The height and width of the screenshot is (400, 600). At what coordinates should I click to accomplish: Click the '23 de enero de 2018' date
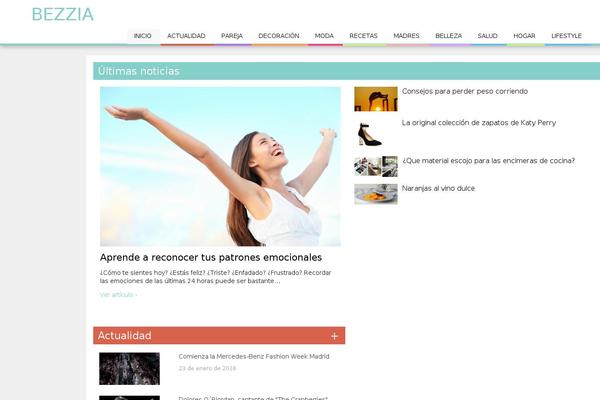coord(207,368)
